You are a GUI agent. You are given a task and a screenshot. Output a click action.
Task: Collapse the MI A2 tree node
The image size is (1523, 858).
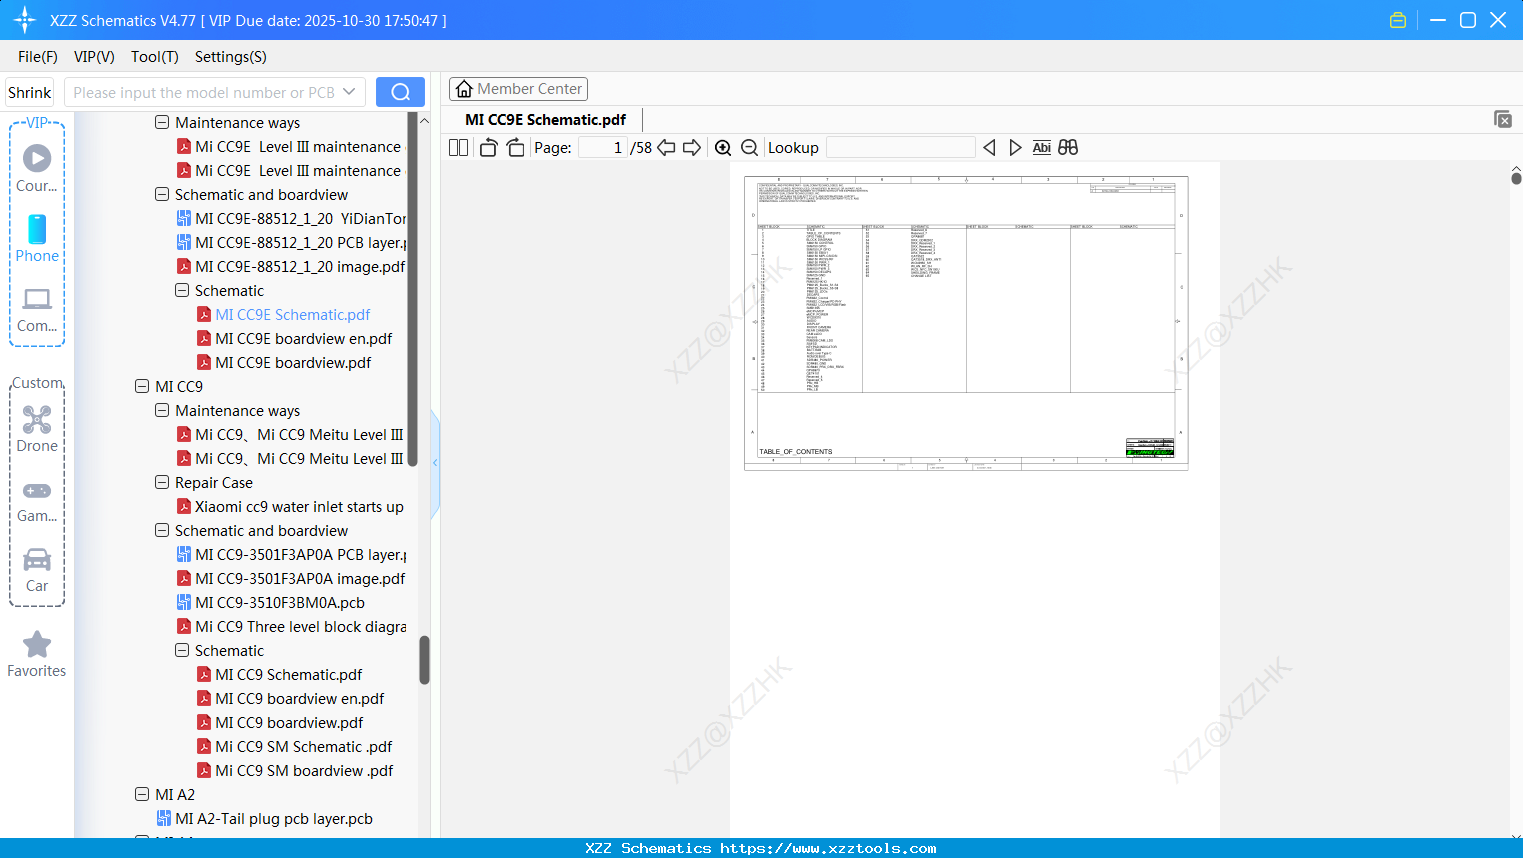point(142,794)
